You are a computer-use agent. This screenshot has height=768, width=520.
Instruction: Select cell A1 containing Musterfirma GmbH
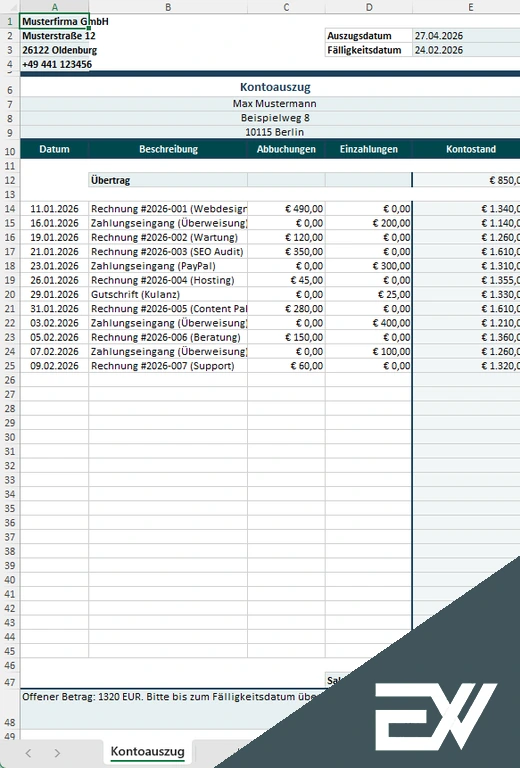54,22
